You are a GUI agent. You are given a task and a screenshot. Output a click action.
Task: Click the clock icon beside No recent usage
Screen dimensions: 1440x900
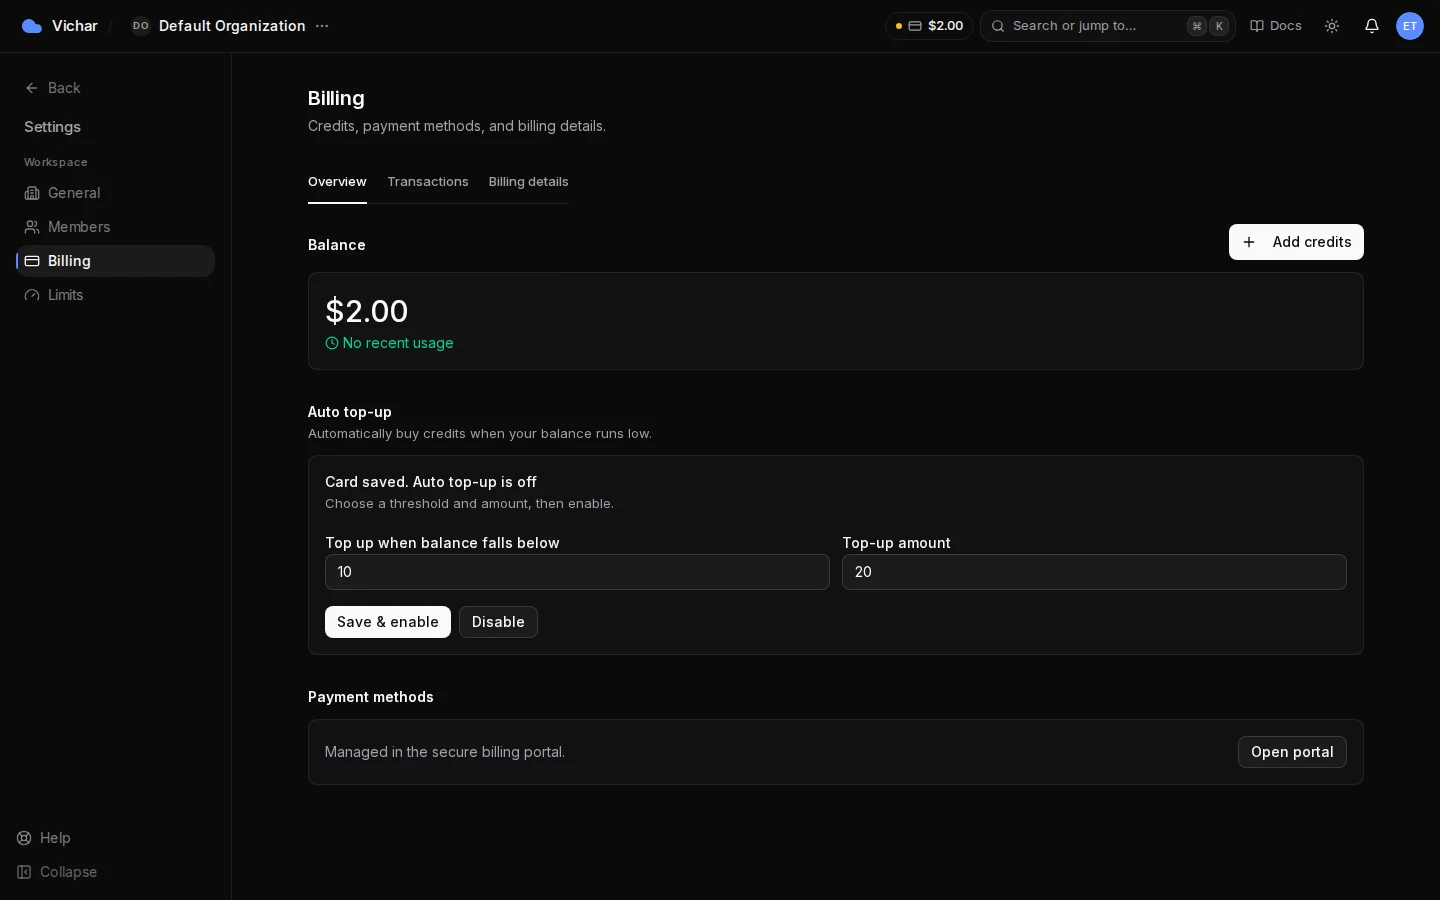(332, 343)
